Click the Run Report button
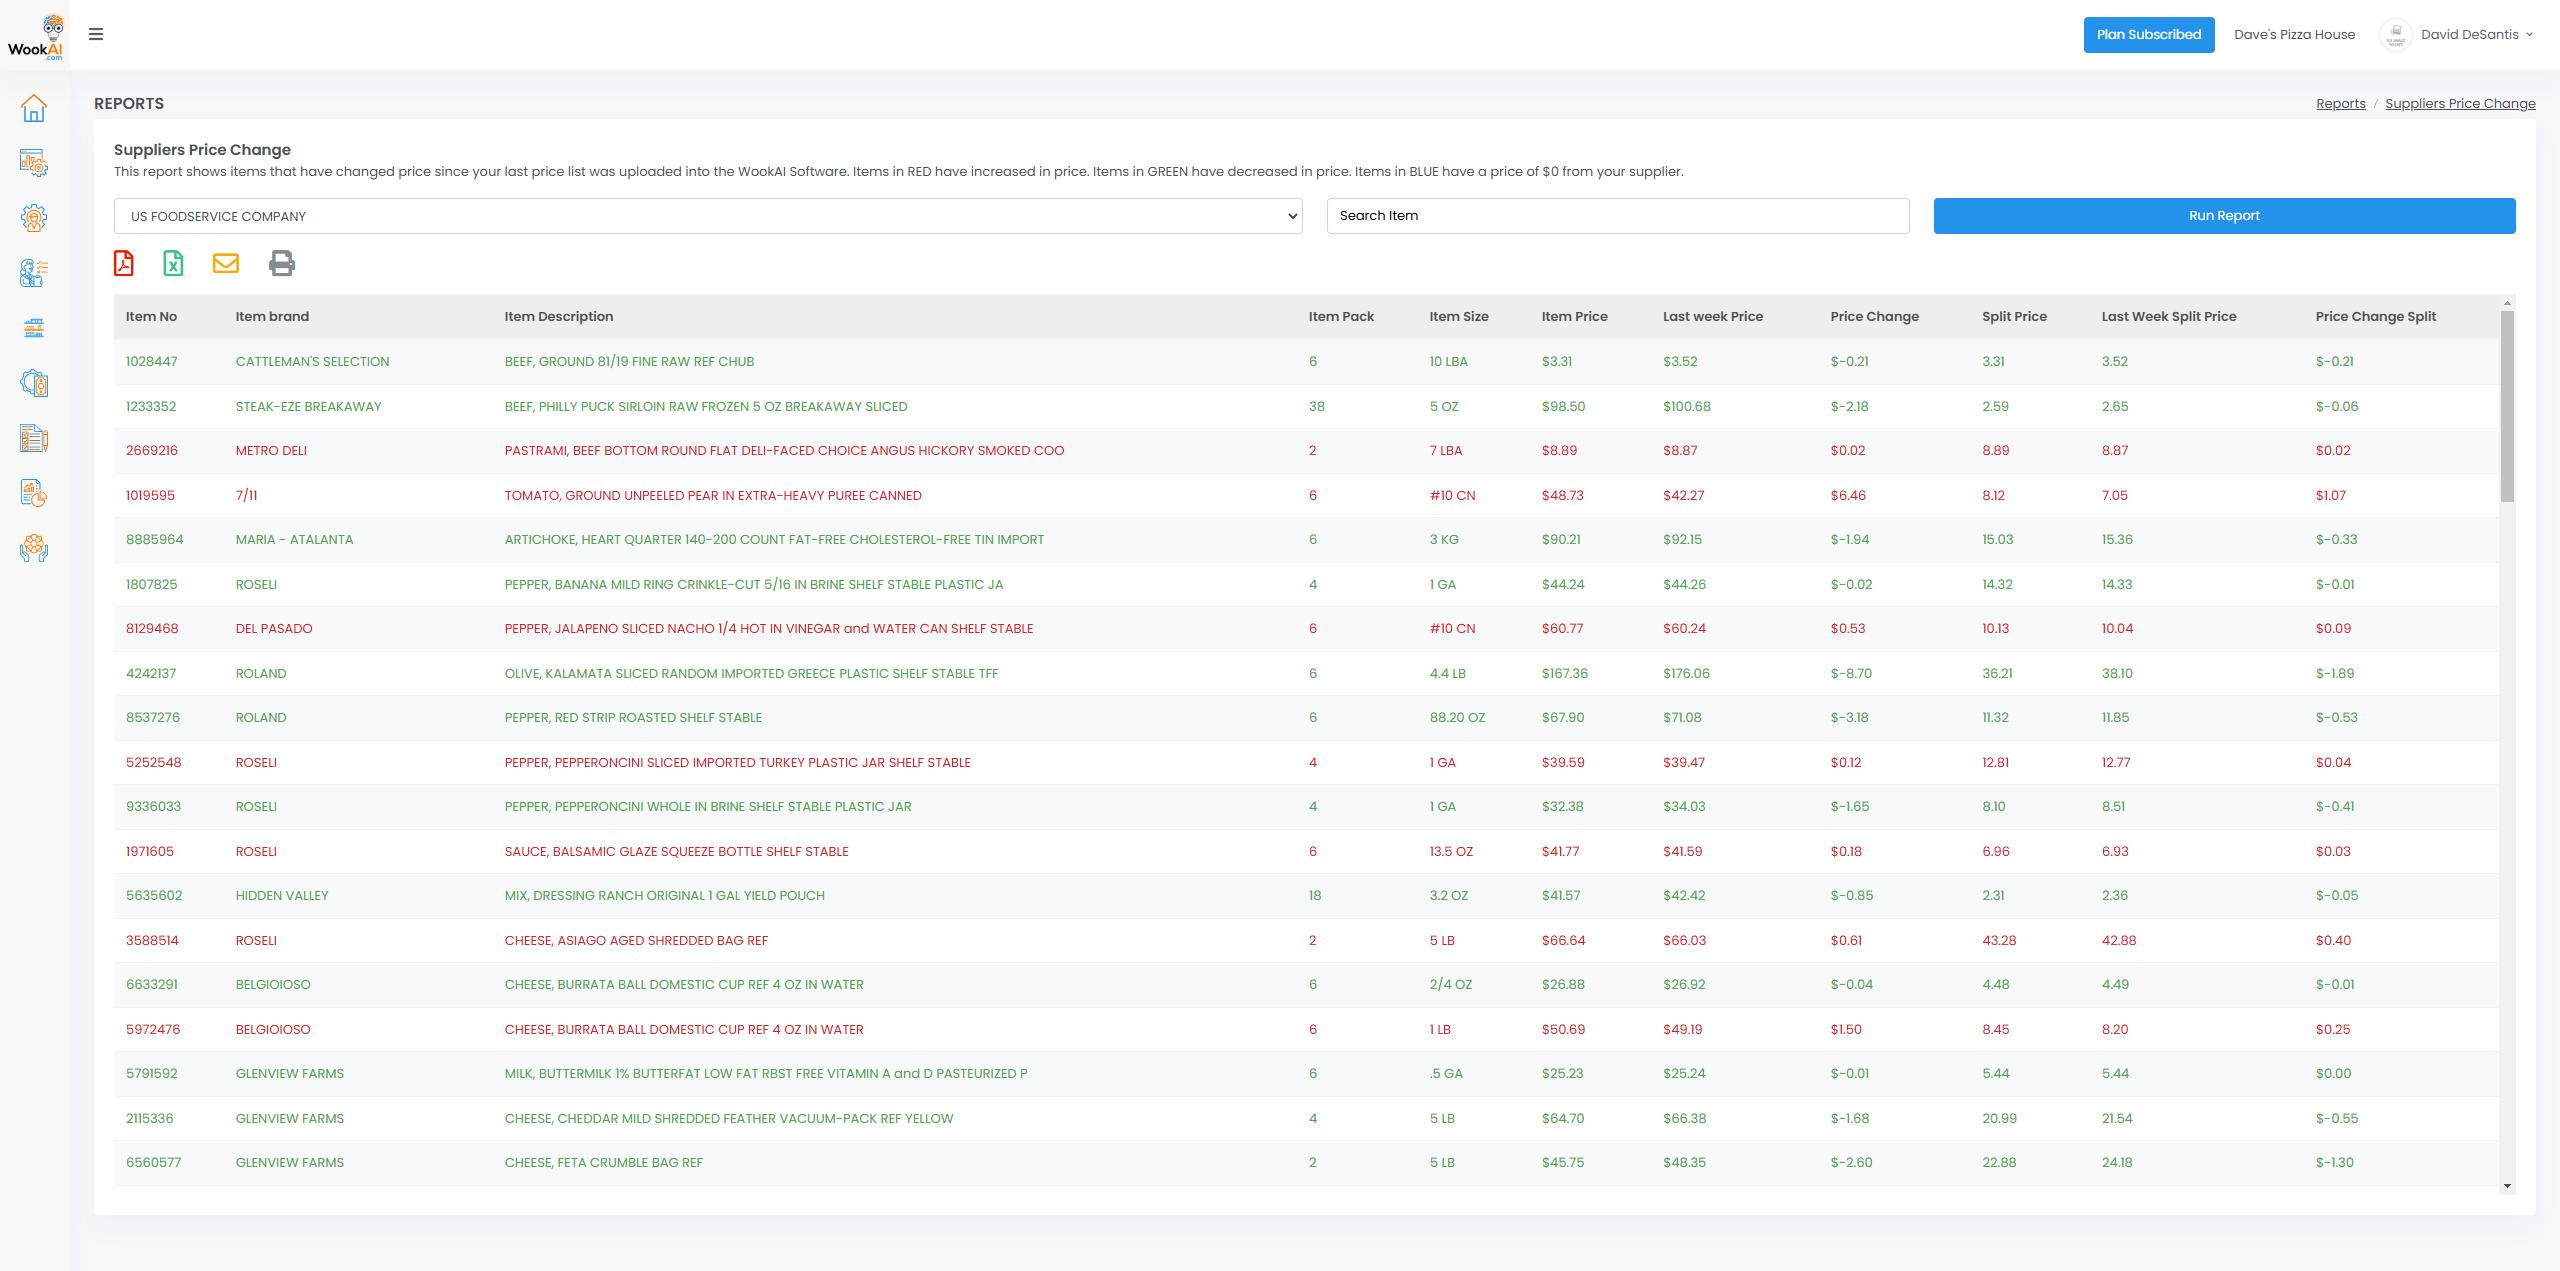The height and width of the screenshot is (1271, 2560). pyautogui.click(x=2224, y=216)
